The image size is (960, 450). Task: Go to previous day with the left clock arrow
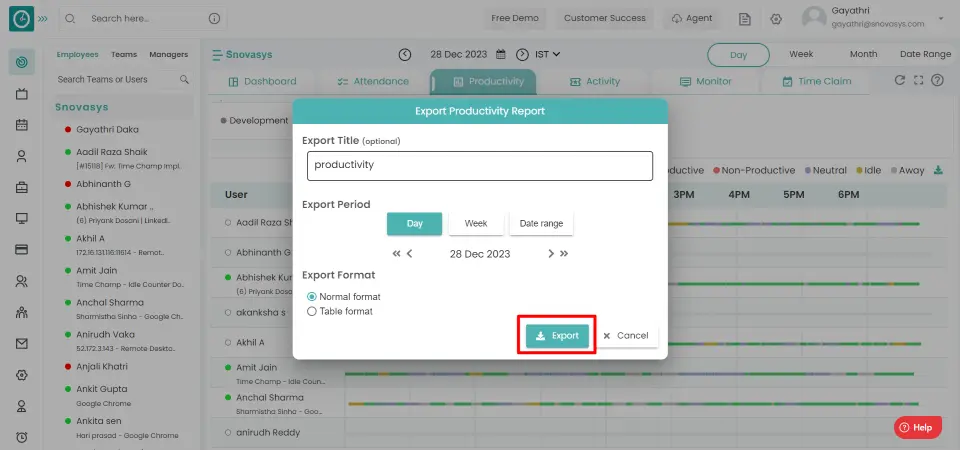pos(405,54)
